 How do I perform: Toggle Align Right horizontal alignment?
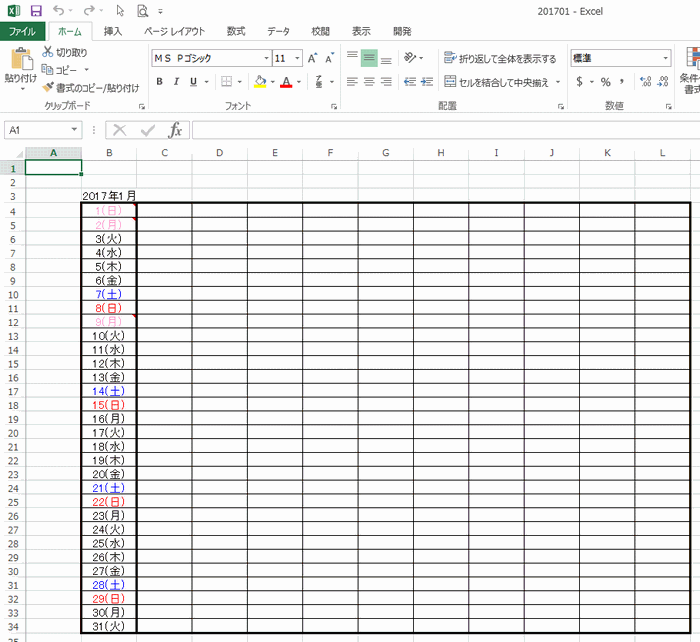386,81
